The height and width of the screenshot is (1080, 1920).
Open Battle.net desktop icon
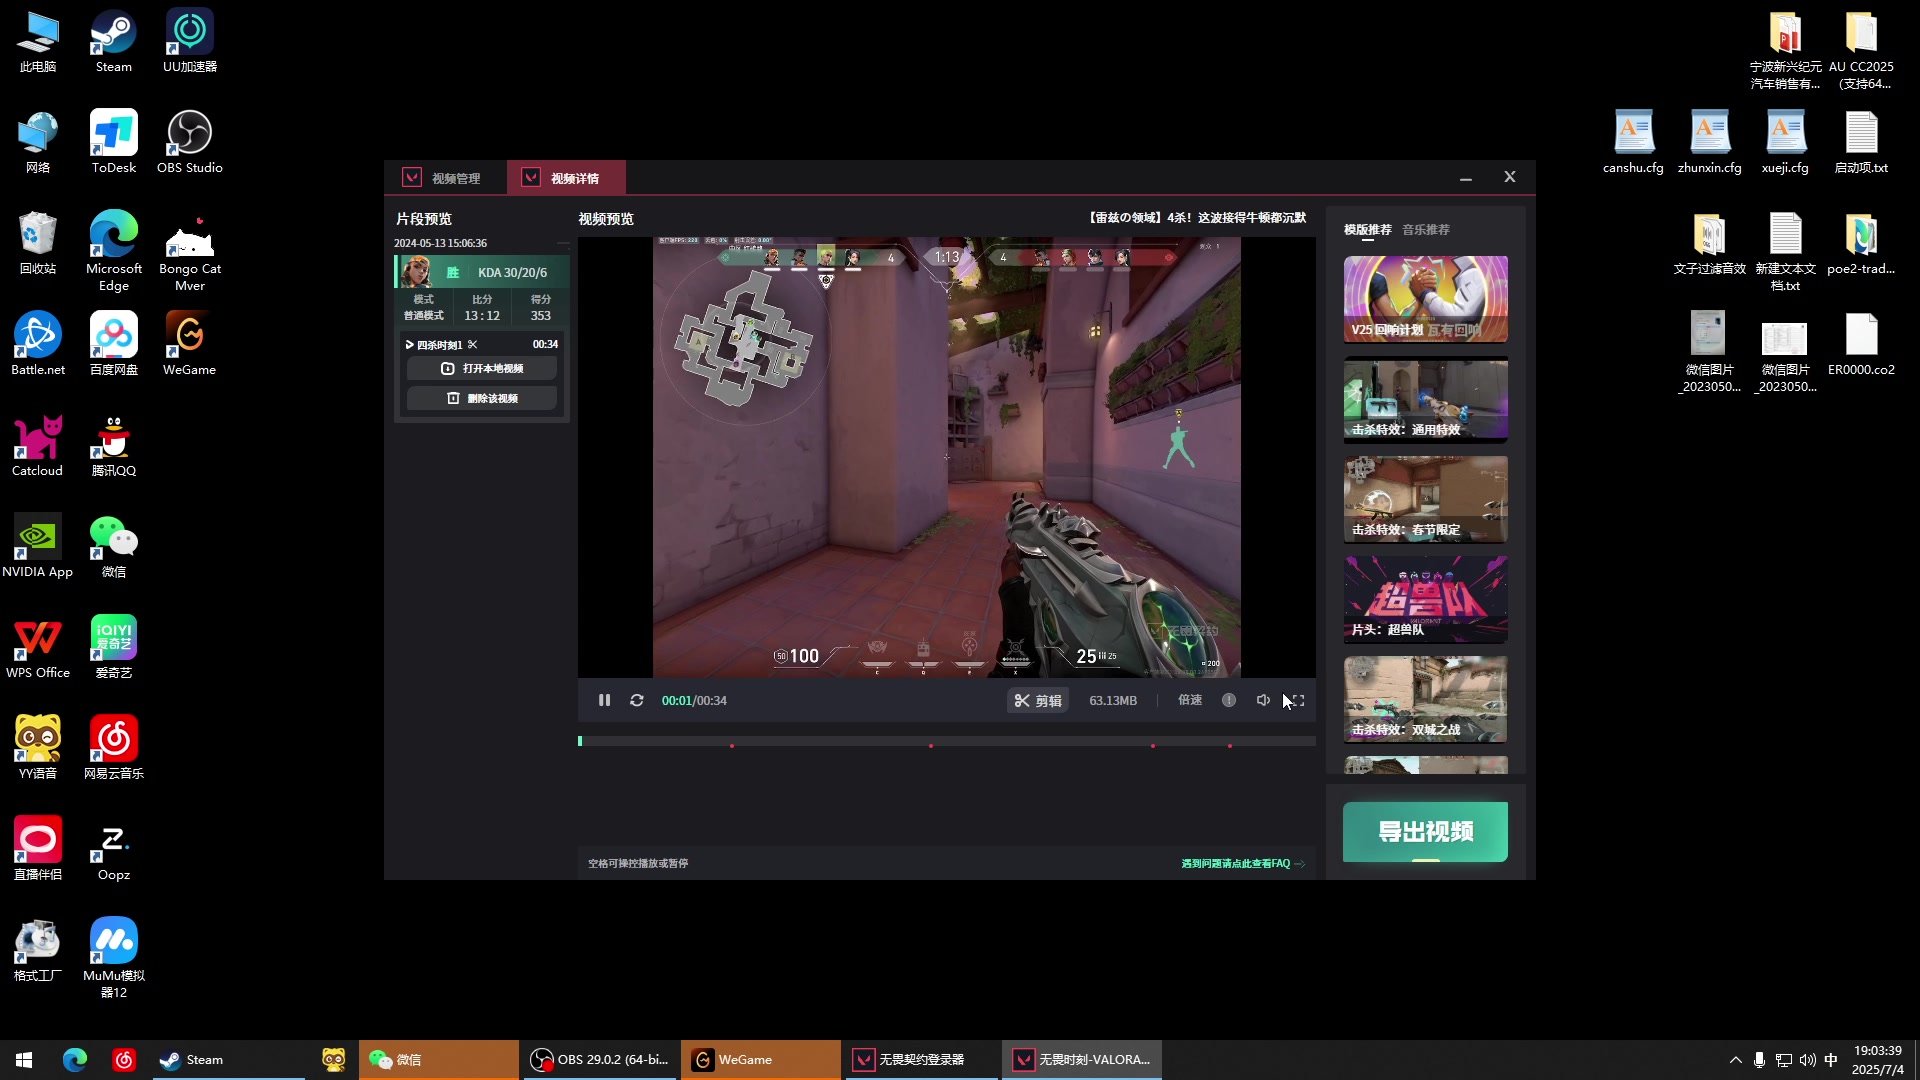pyautogui.click(x=38, y=345)
